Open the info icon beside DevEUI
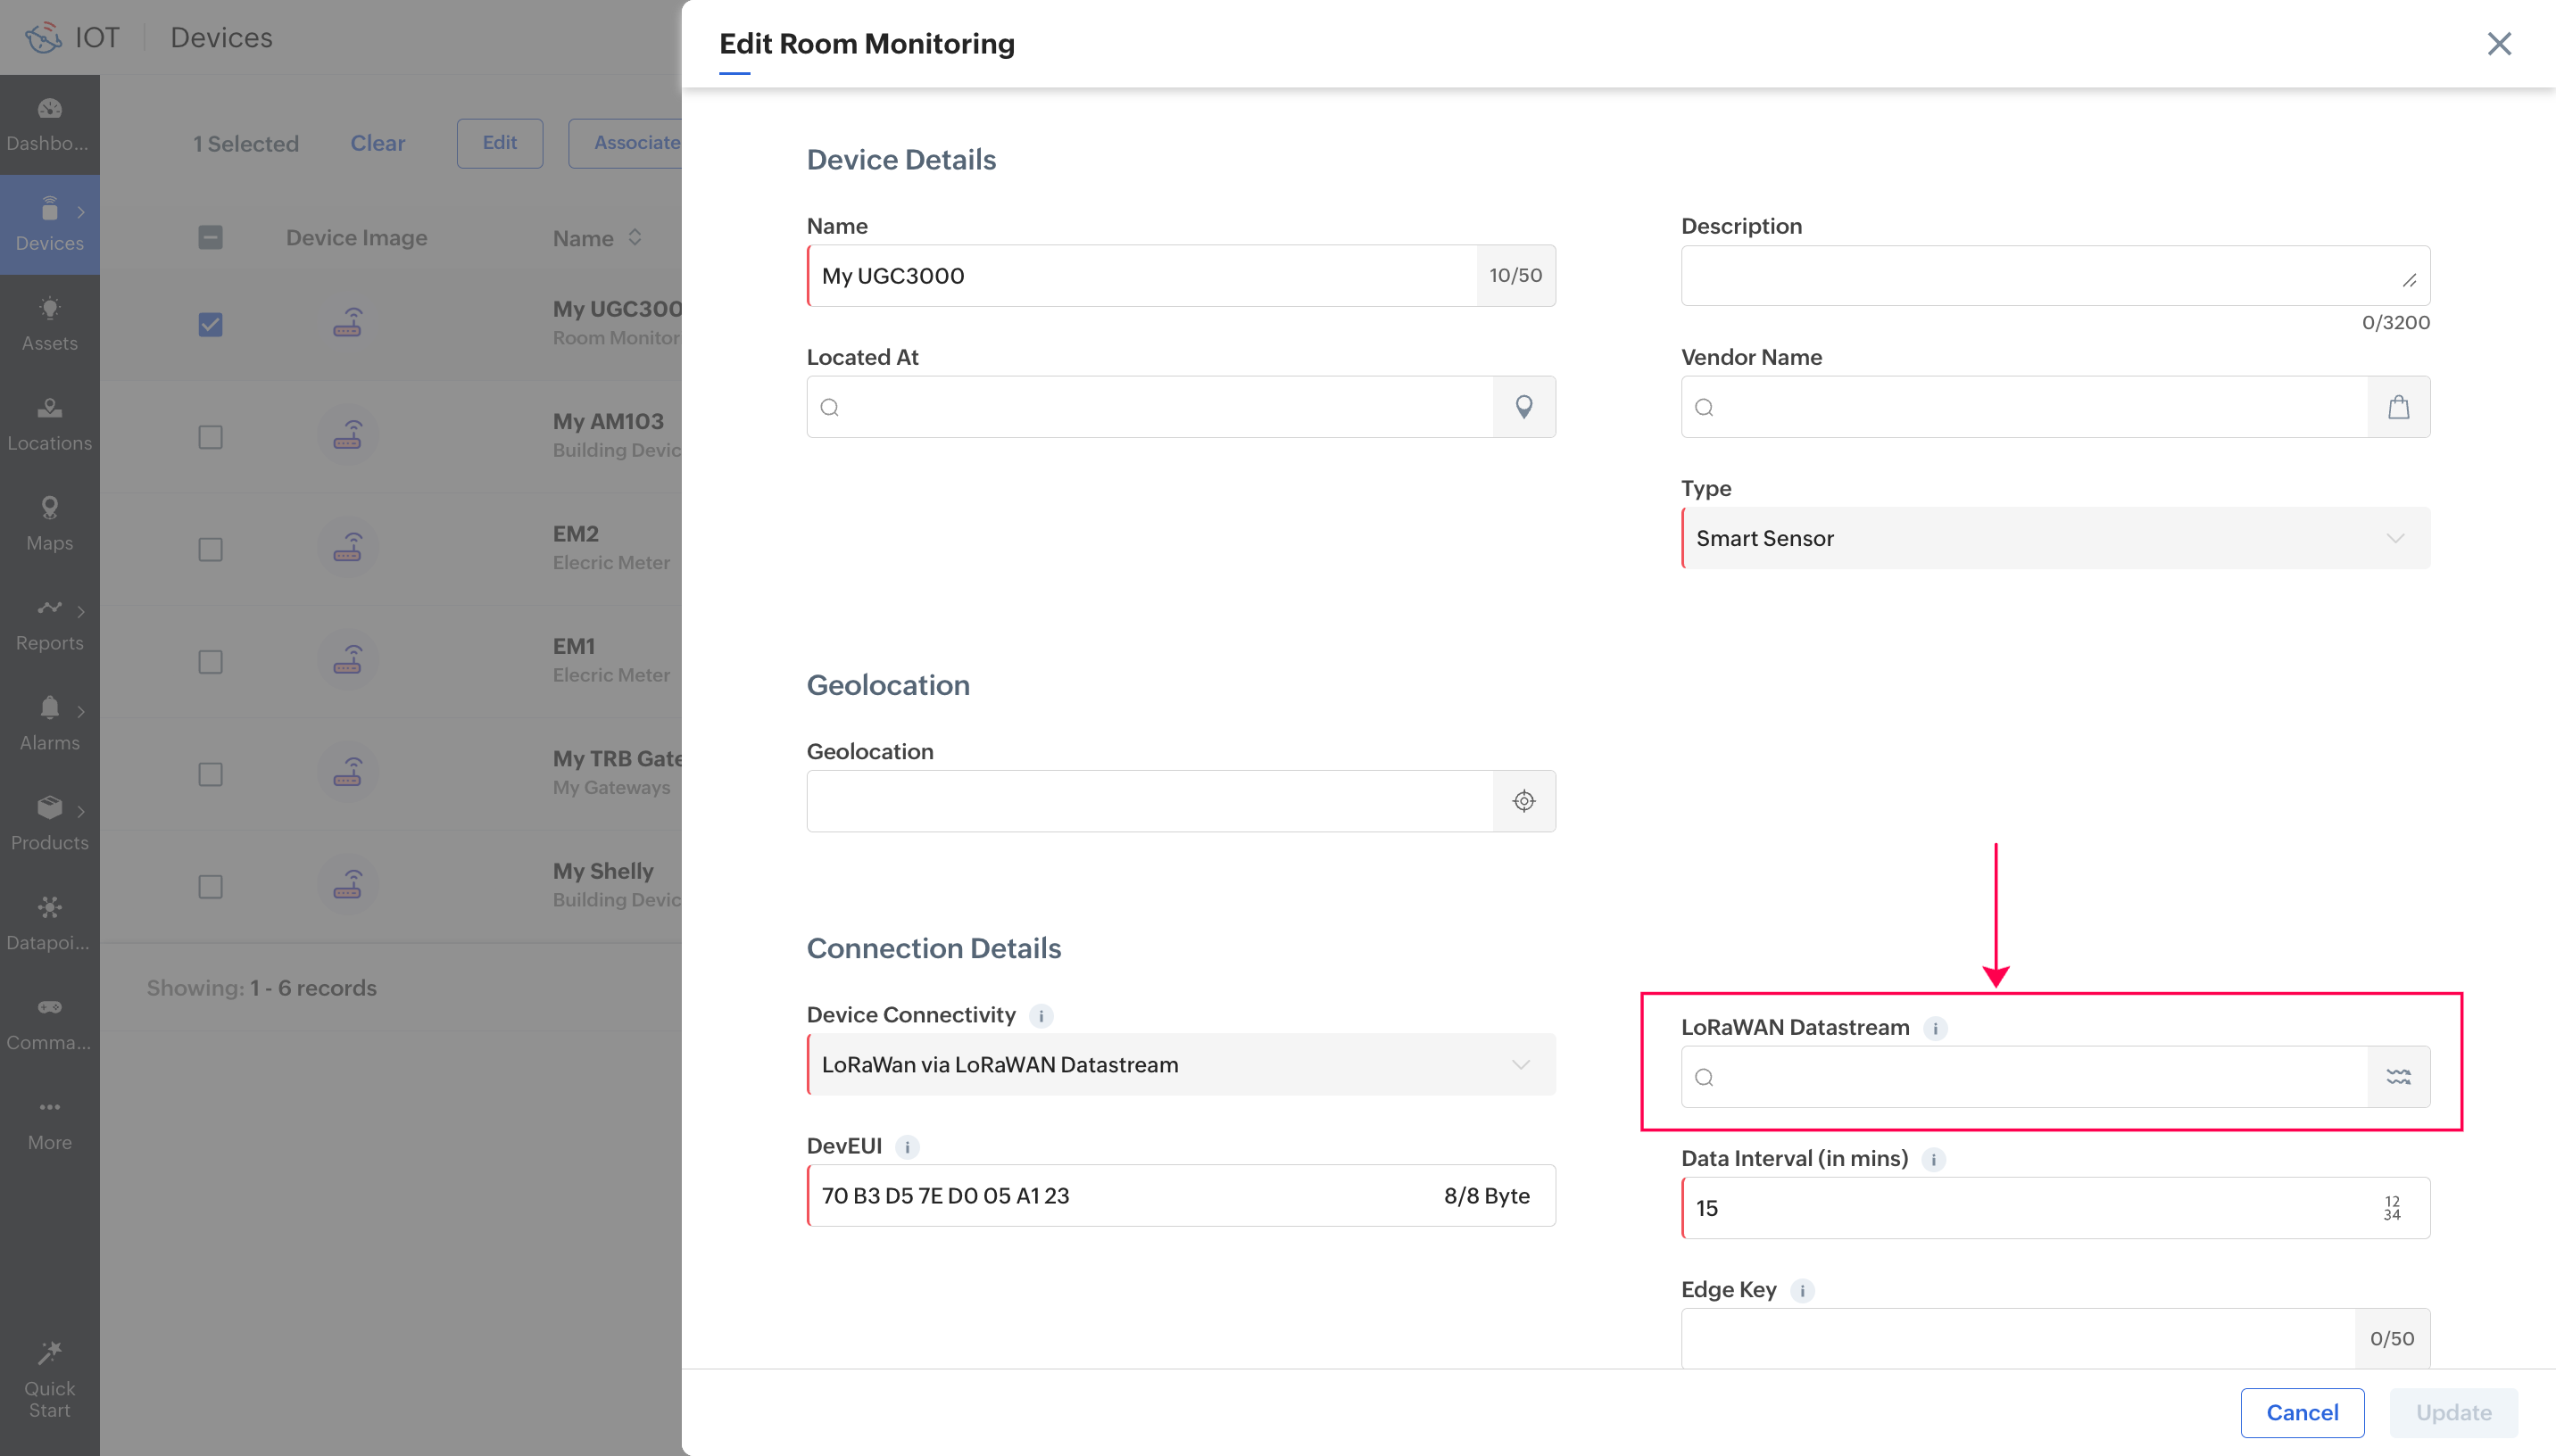Image resolution: width=2556 pixels, height=1456 pixels. (x=907, y=1147)
